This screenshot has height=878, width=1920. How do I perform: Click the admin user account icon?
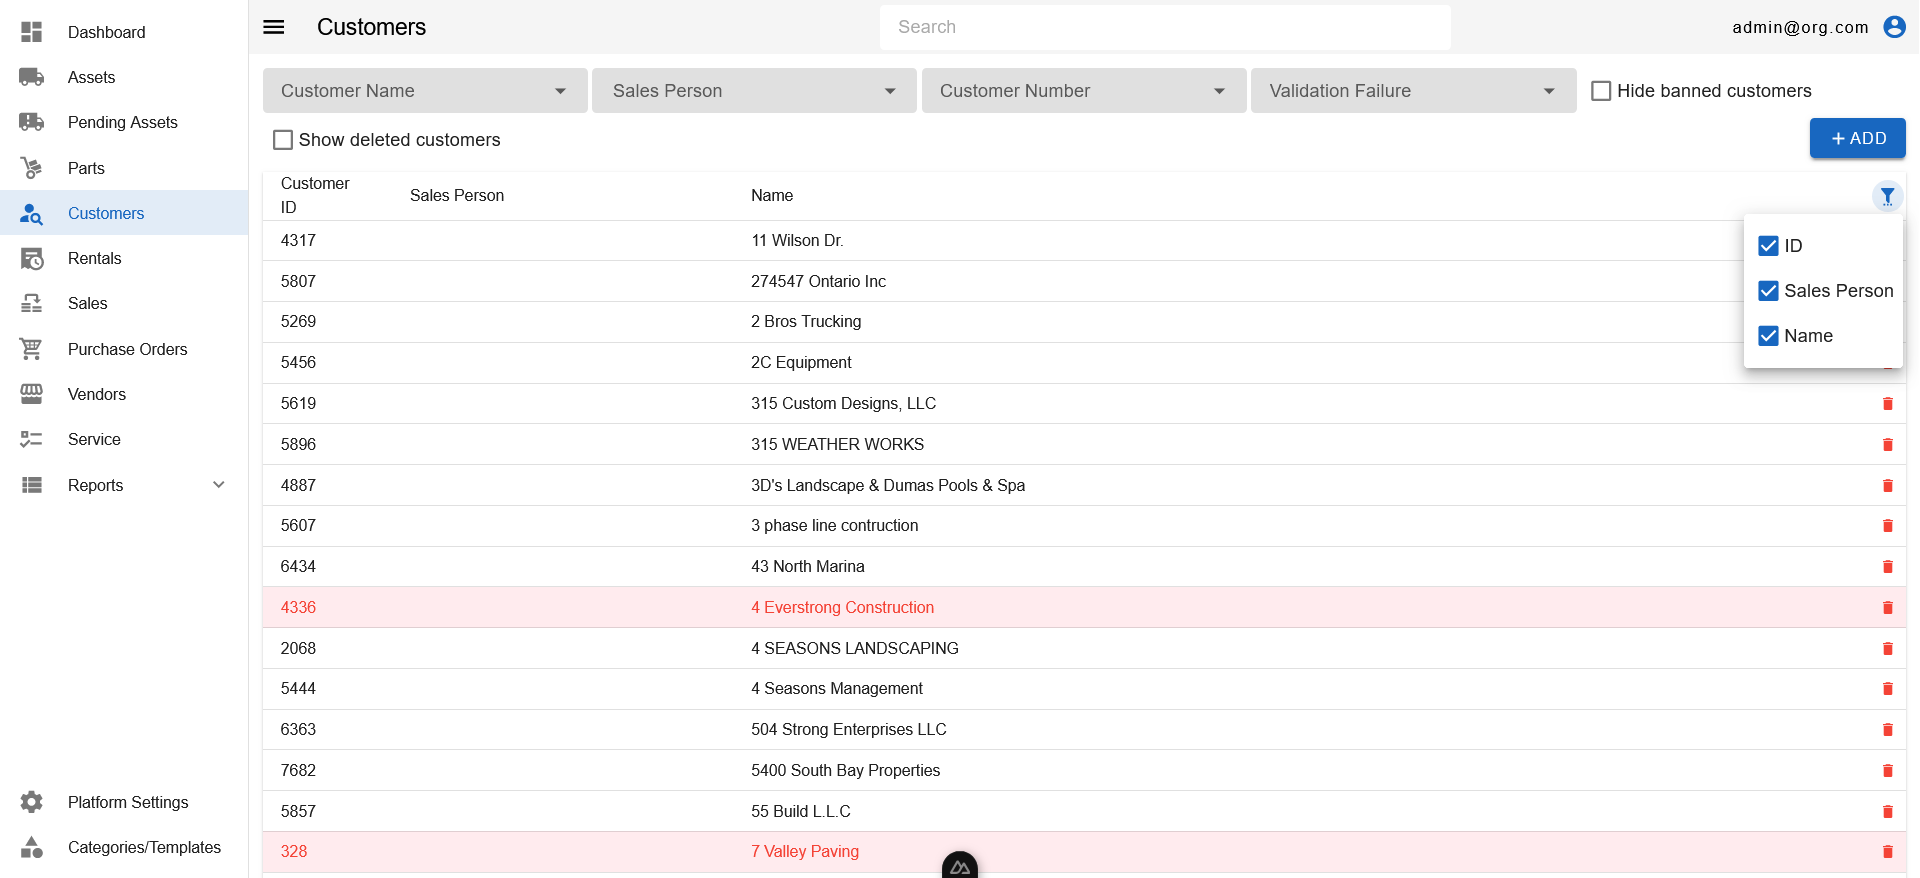click(1894, 27)
